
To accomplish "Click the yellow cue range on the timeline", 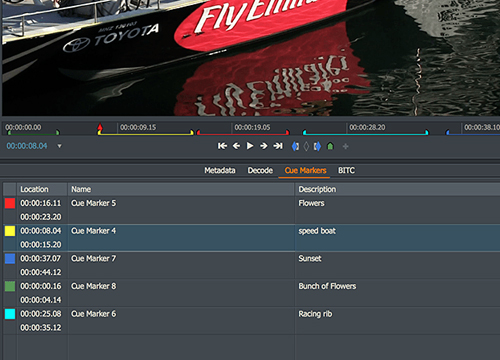I will pyautogui.click(x=145, y=134).
